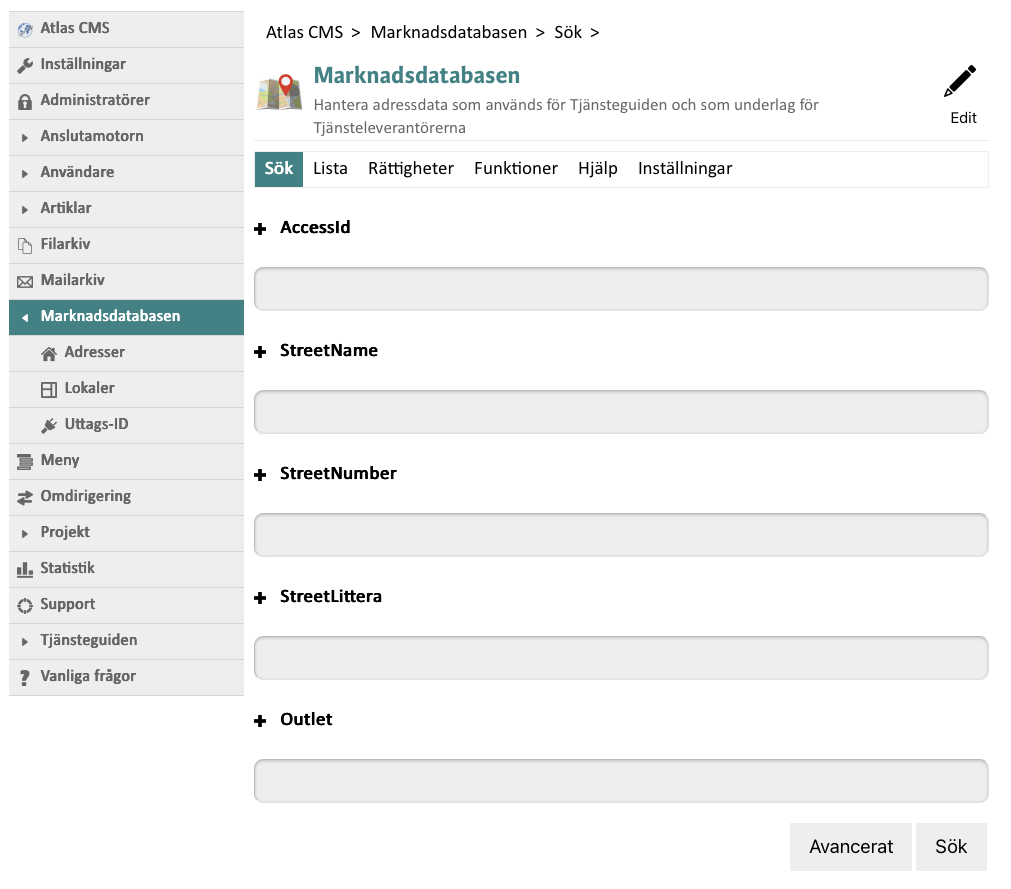Expand the StreetLittera plus sign

261,598
